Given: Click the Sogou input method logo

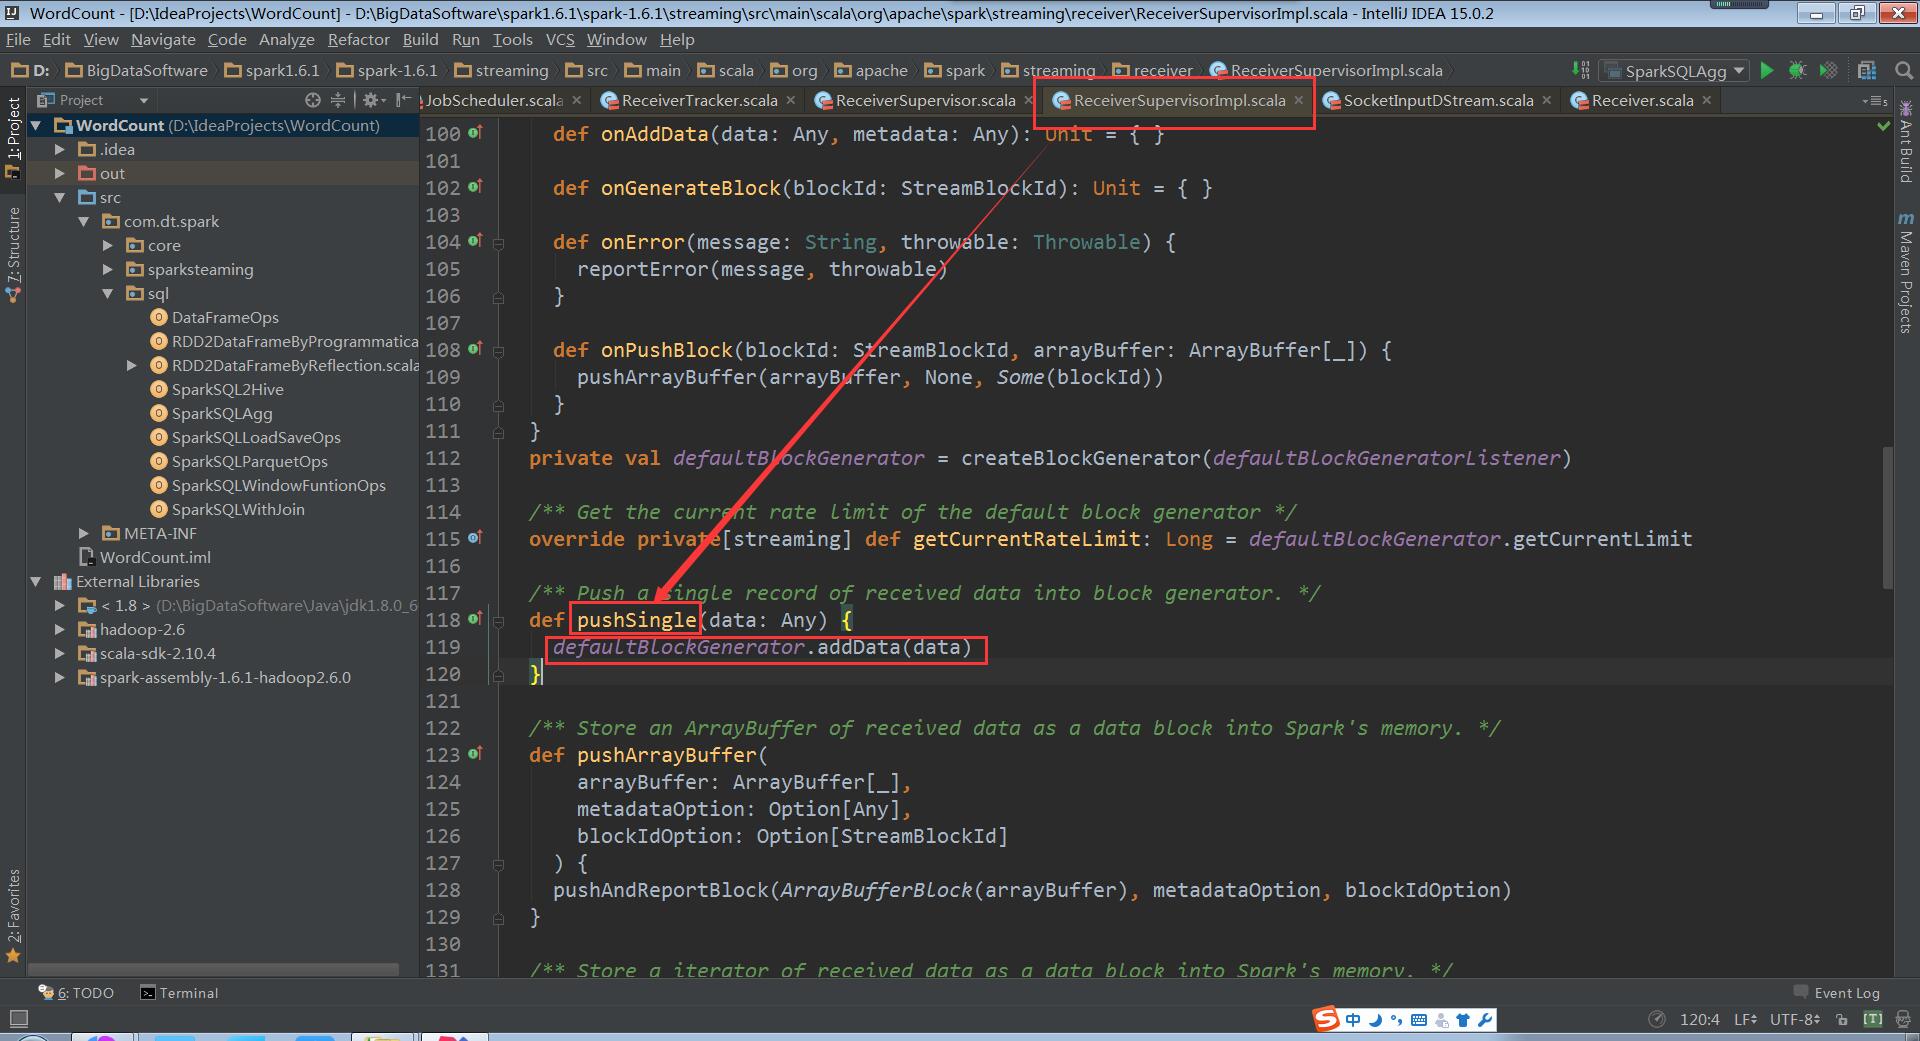Looking at the screenshot, I should (1326, 1019).
